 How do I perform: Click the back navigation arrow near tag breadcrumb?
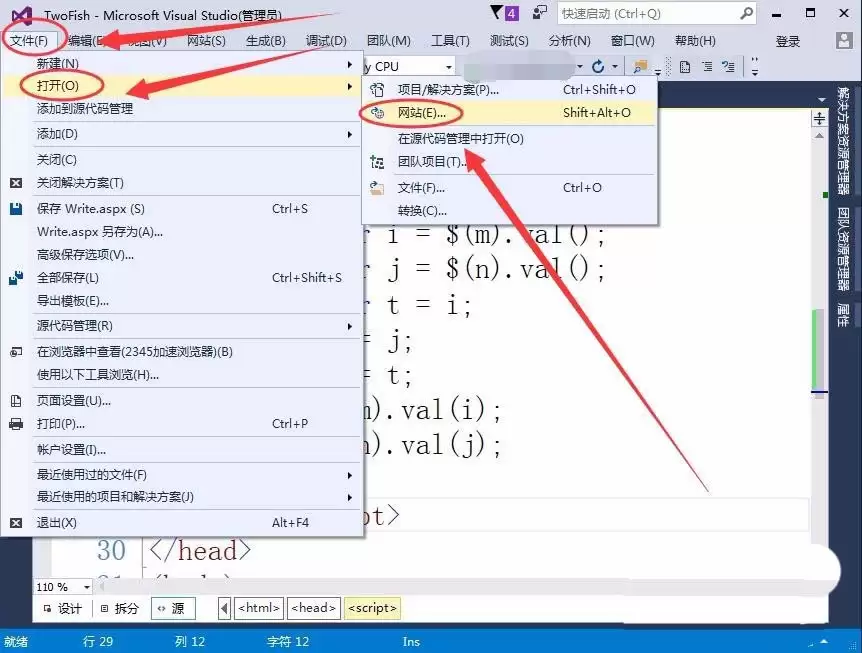(224, 607)
